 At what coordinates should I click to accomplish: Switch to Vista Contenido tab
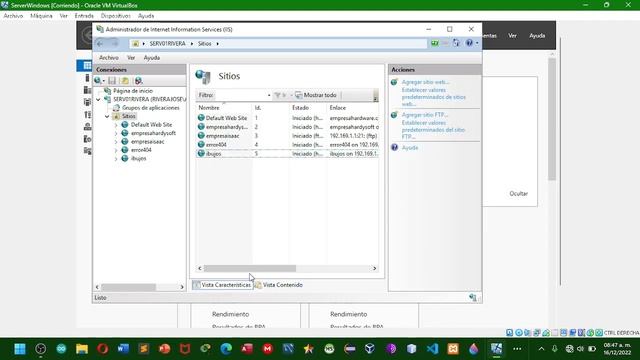(279, 285)
